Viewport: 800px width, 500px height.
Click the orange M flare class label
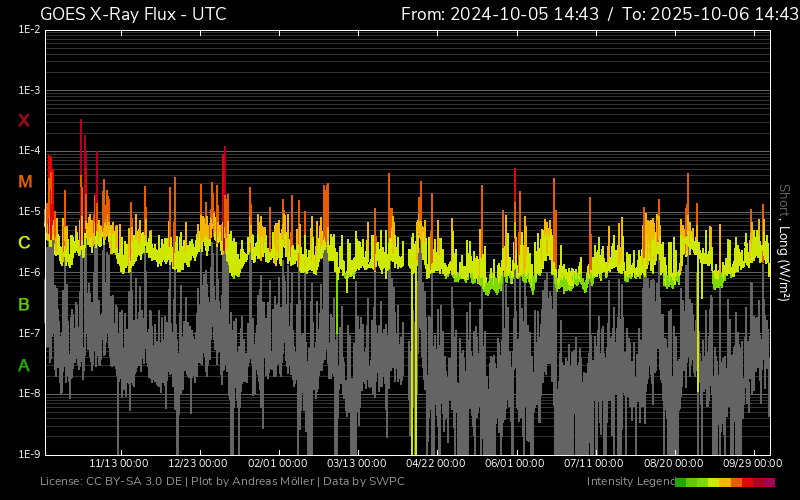click(x=25, y=182)
